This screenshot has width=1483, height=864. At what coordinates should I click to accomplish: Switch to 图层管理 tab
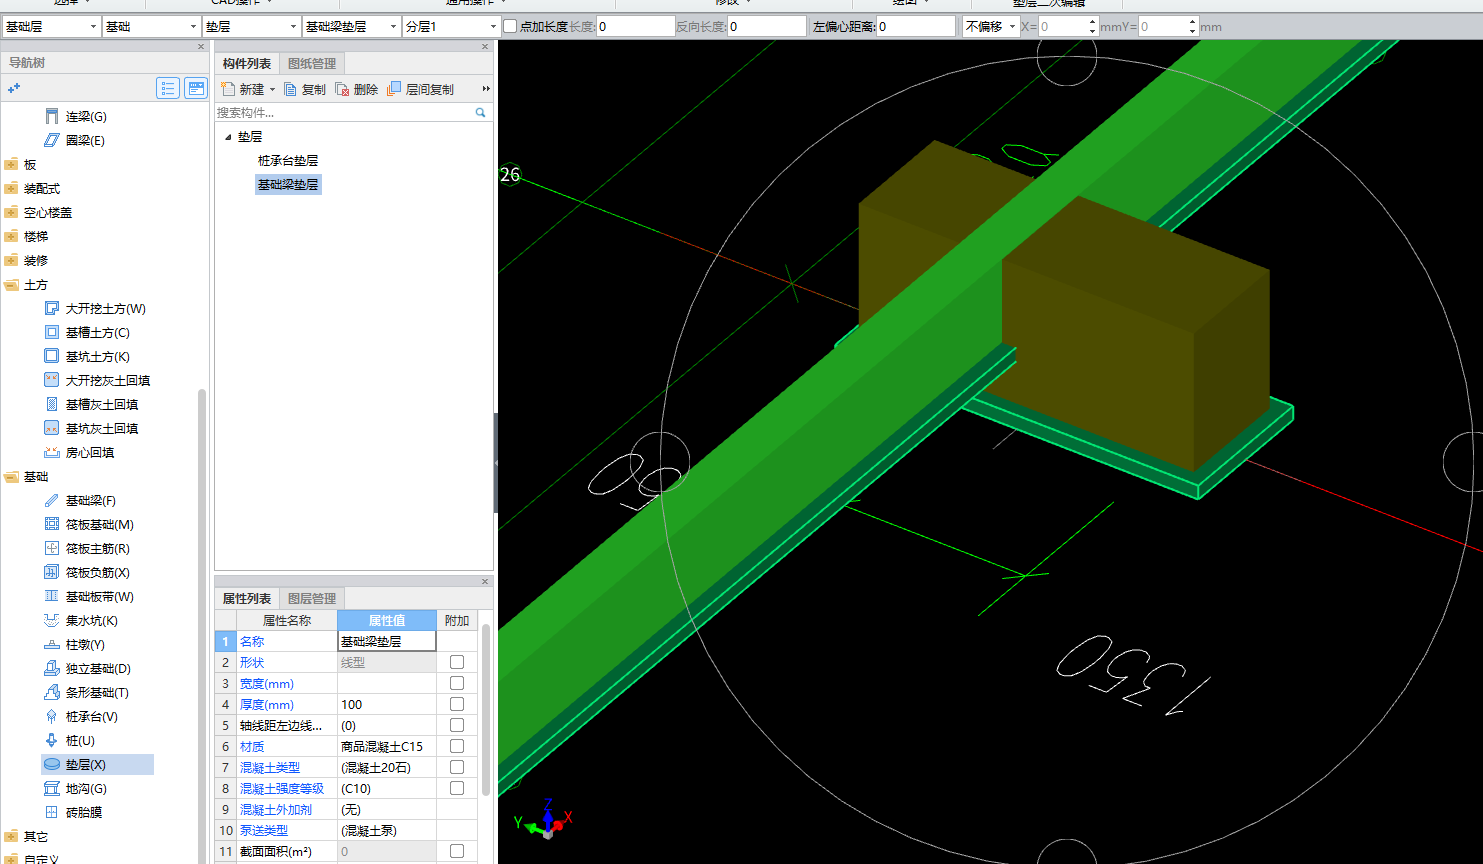pyautogui.click(x=312, y=599)
